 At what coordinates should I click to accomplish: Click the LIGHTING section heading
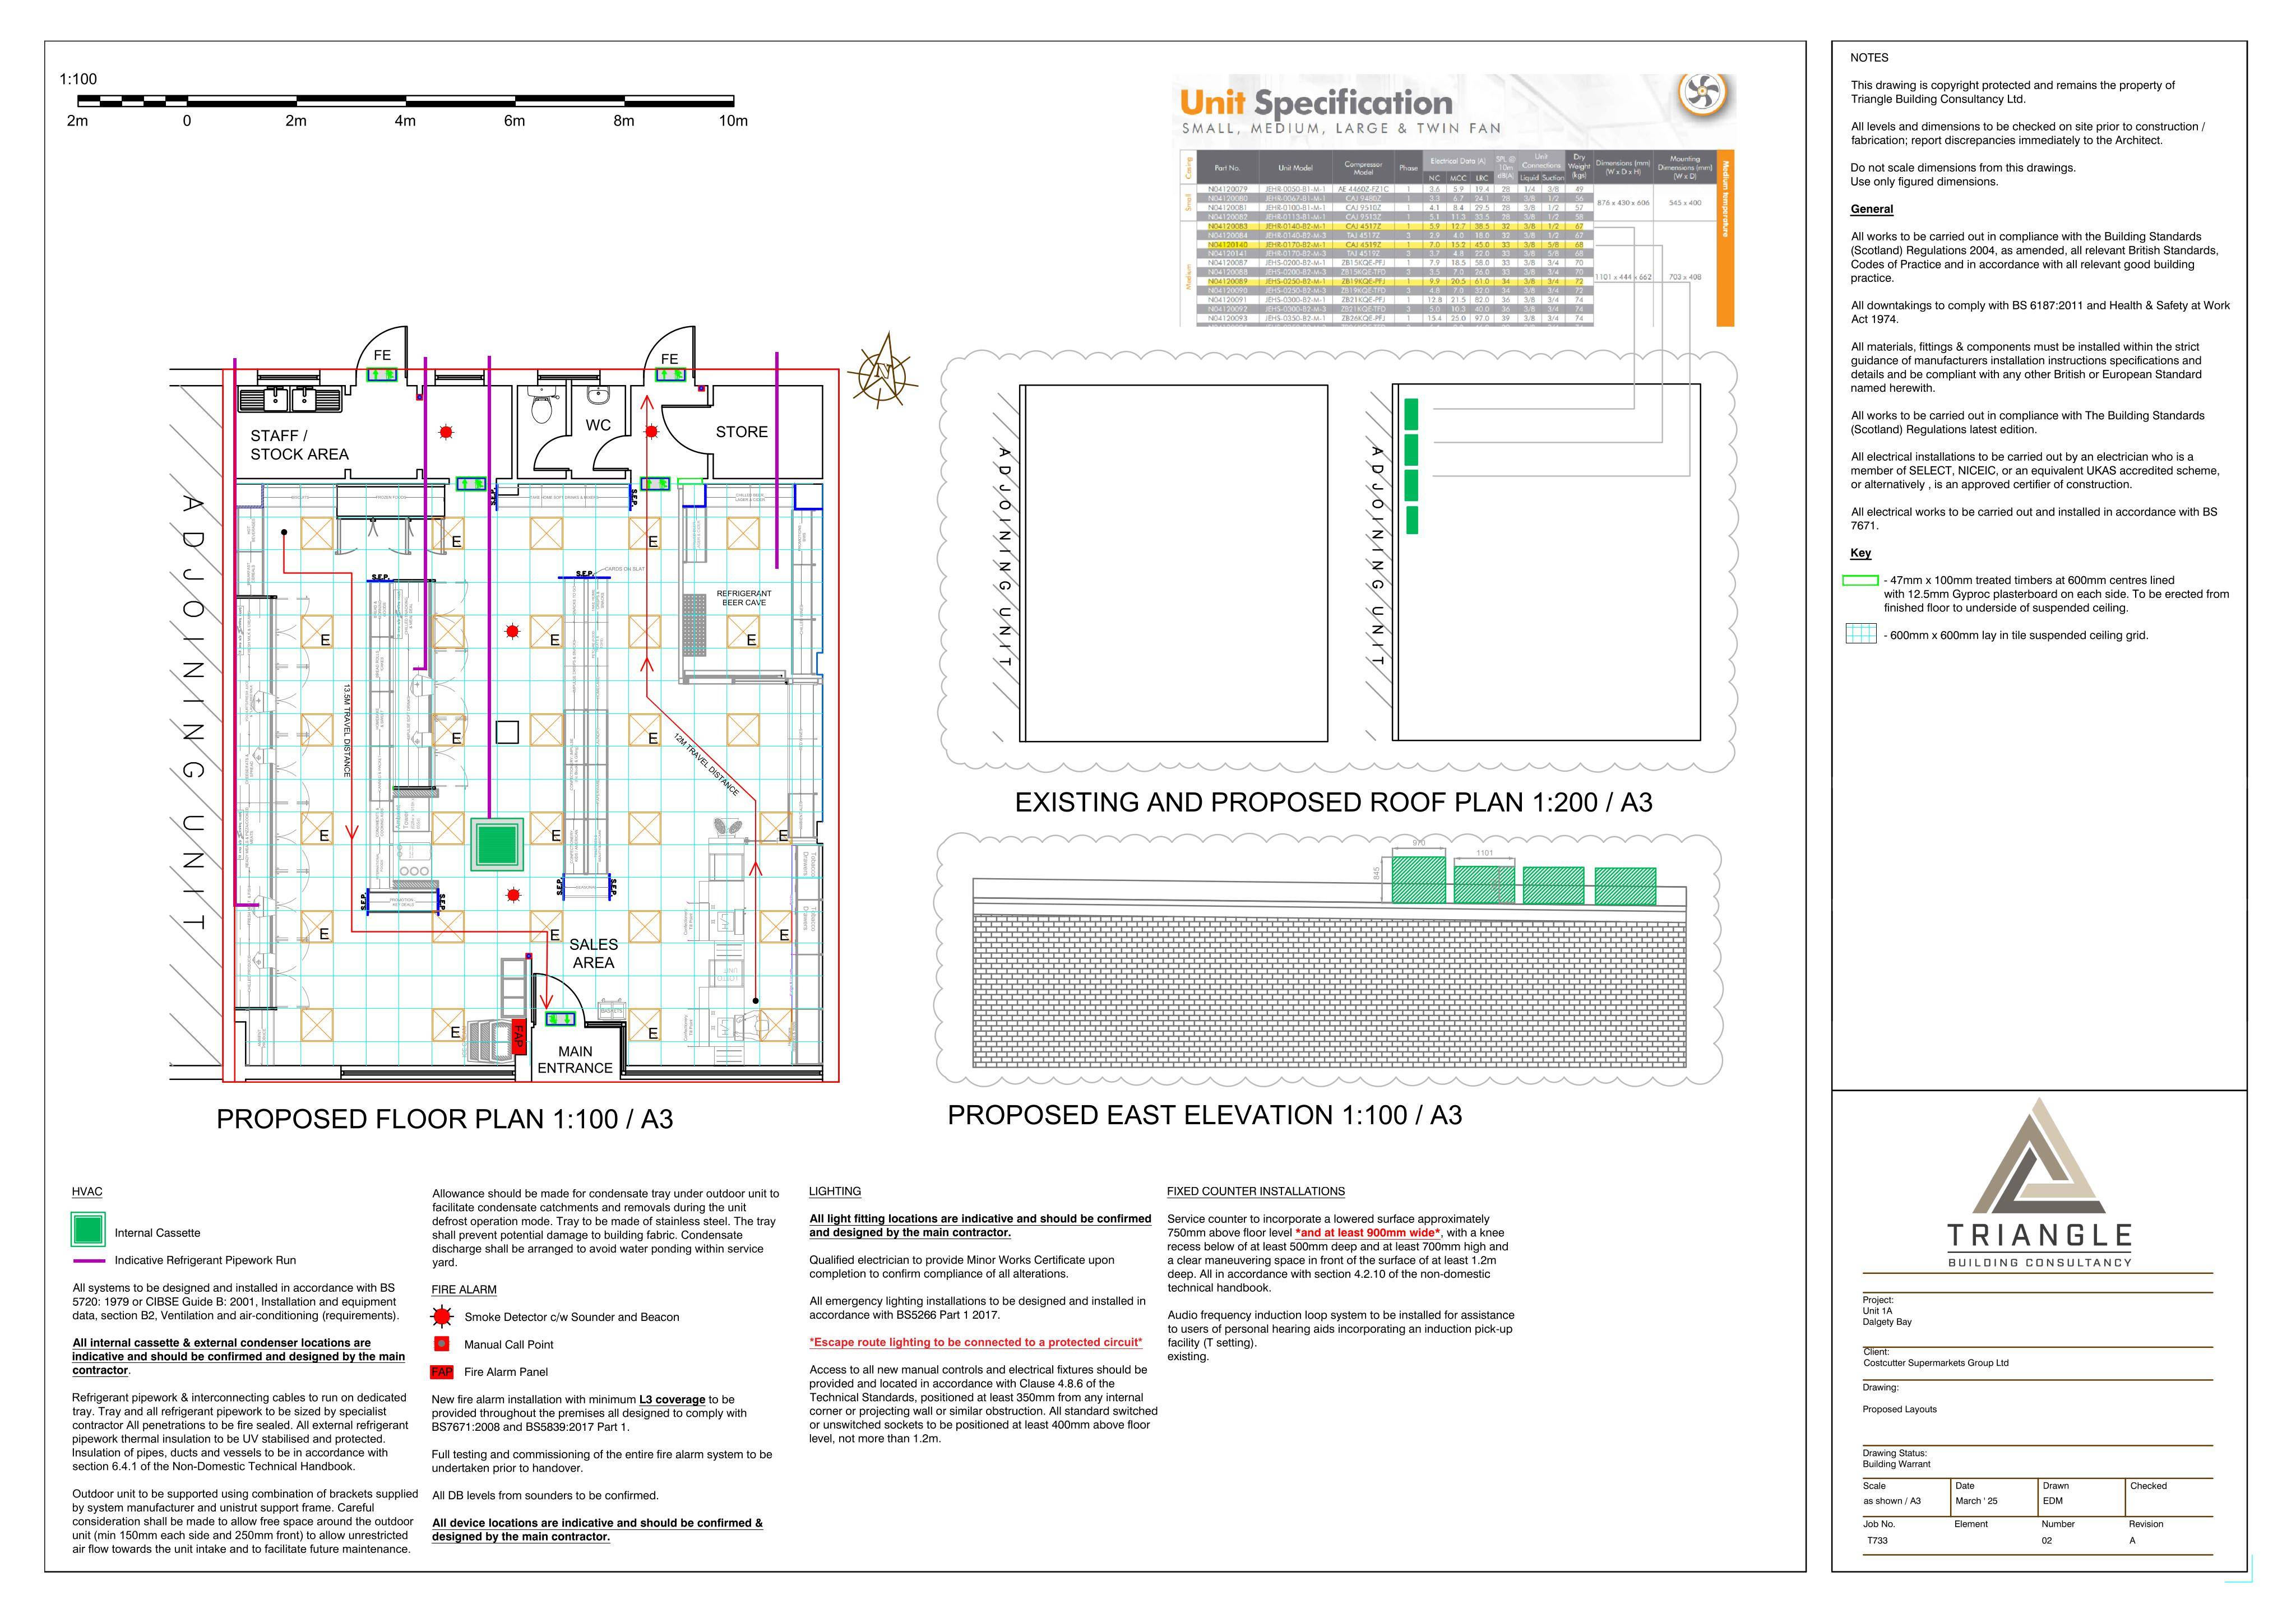(835, 1192)
